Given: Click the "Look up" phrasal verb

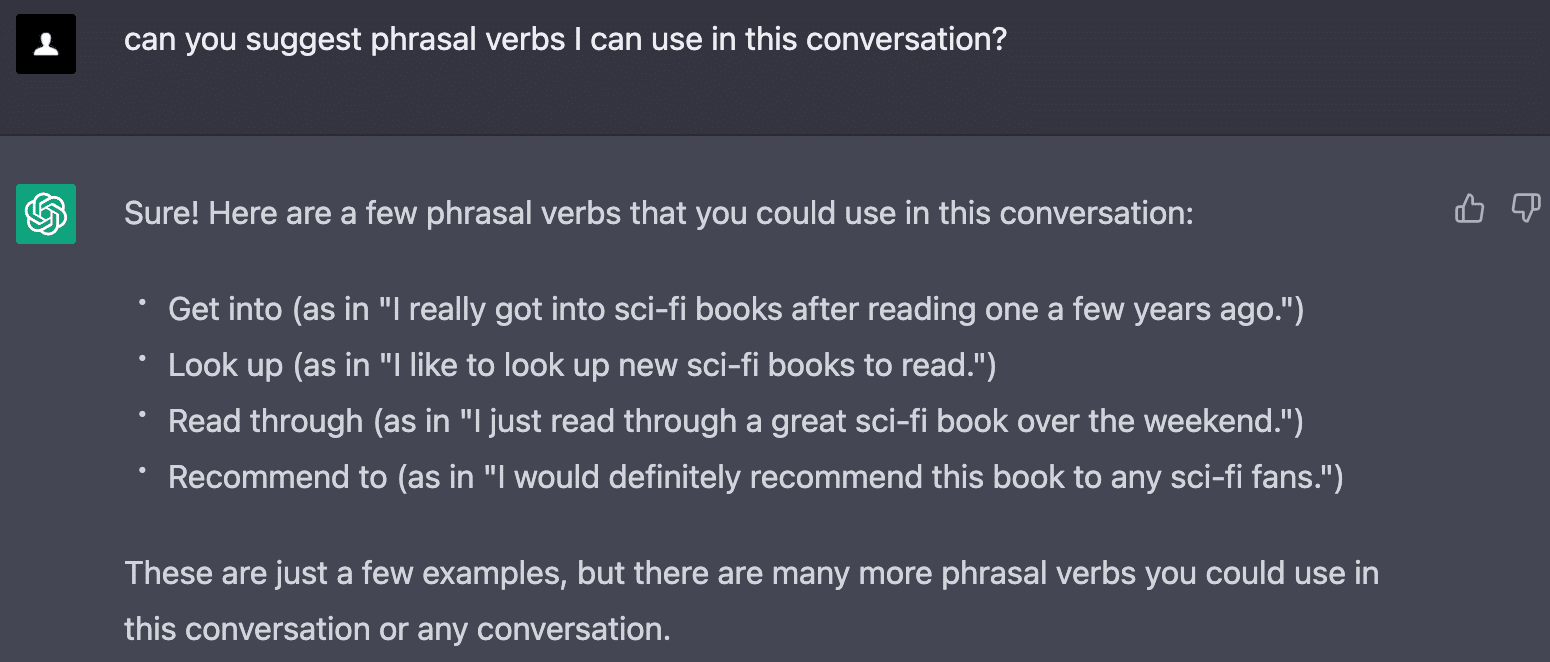Looking at the screenshot, I should click(x=226, y=365).
